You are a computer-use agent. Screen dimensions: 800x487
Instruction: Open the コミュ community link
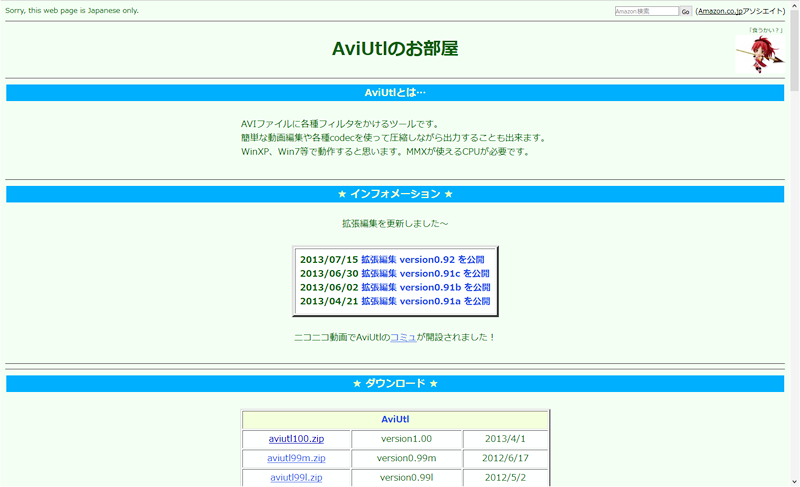point(403,337)
